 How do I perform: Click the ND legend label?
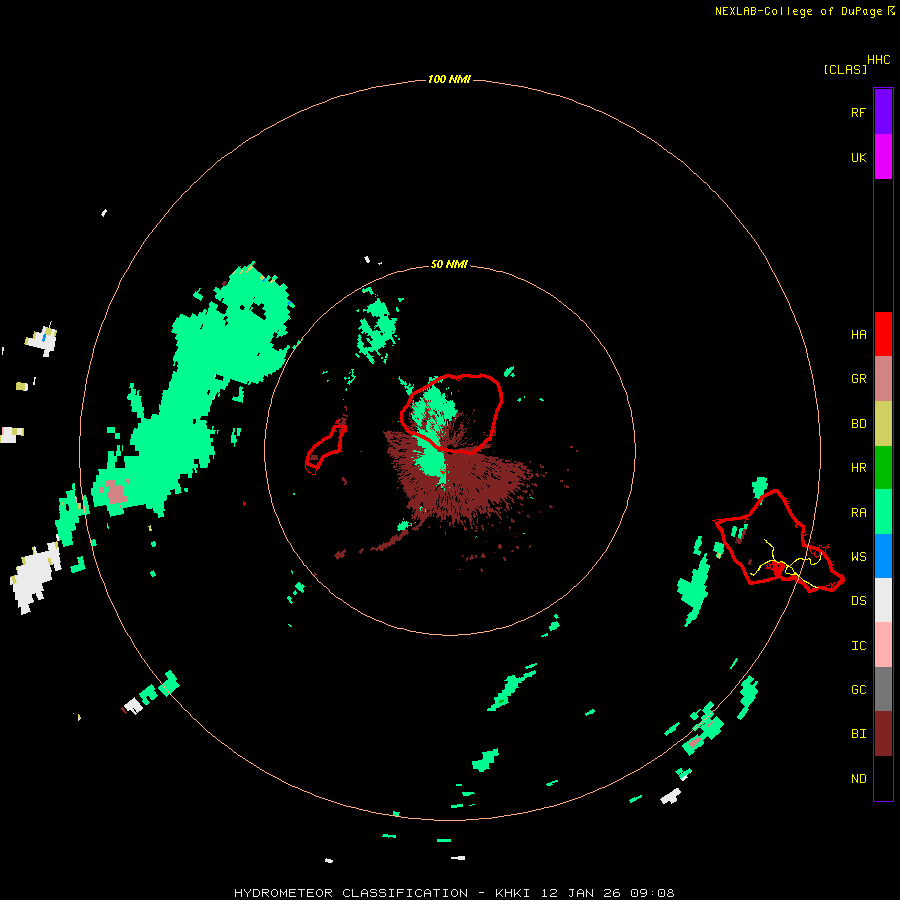[x=858, y=779]
